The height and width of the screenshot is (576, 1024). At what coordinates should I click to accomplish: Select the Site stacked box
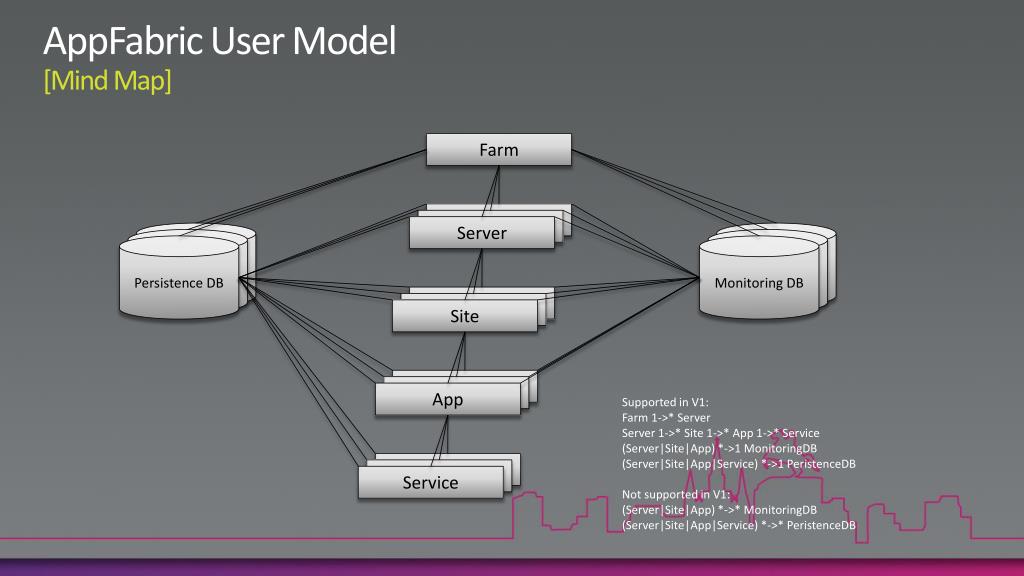[465, 316]
